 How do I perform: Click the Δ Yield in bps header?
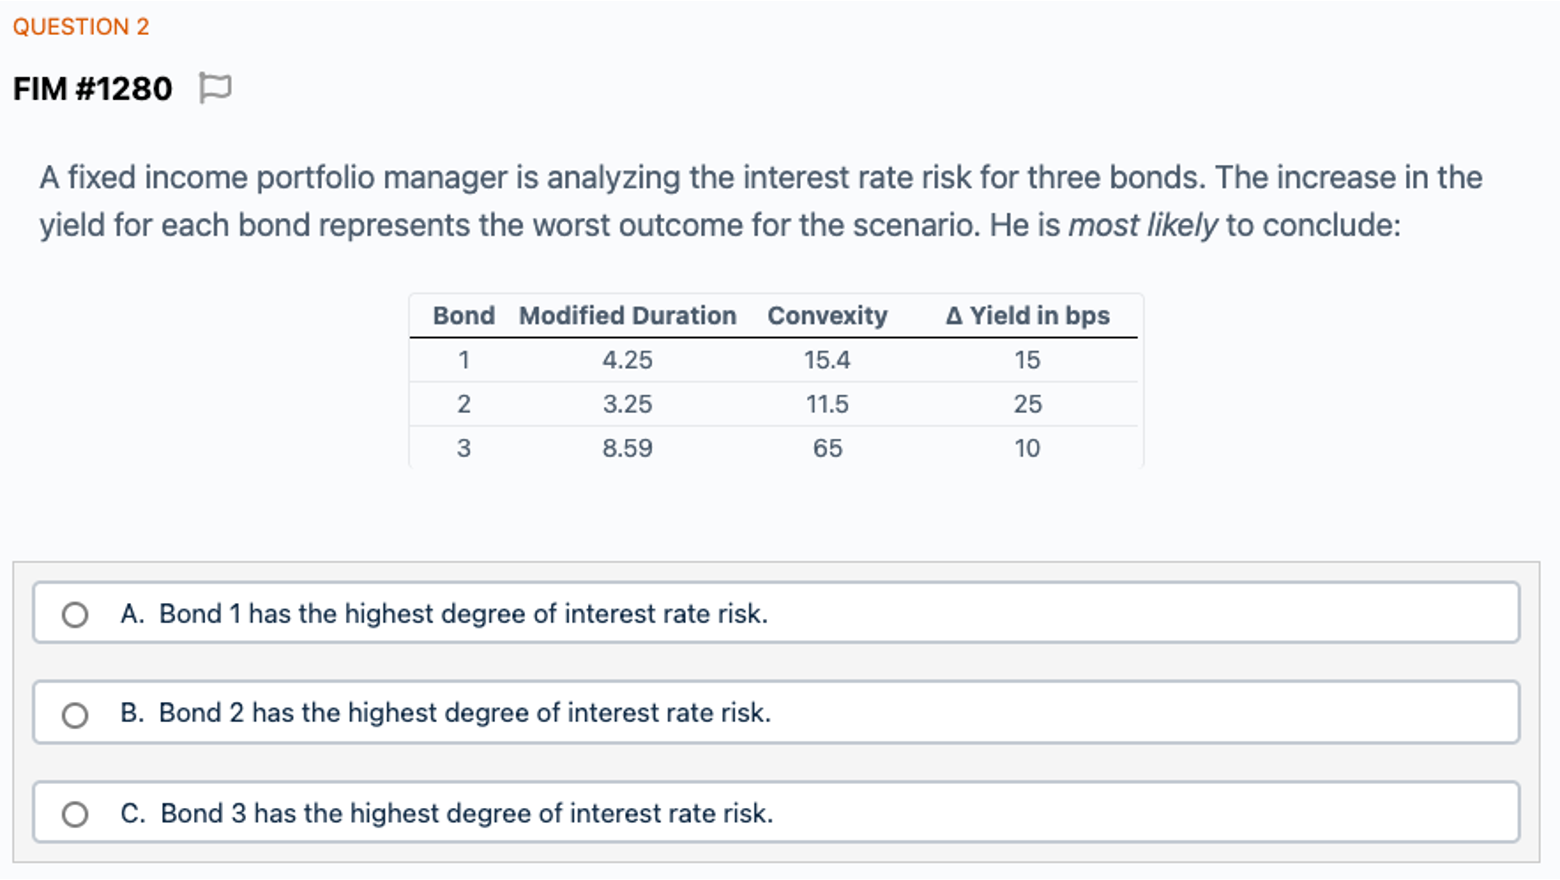(x=1027, y=316)
